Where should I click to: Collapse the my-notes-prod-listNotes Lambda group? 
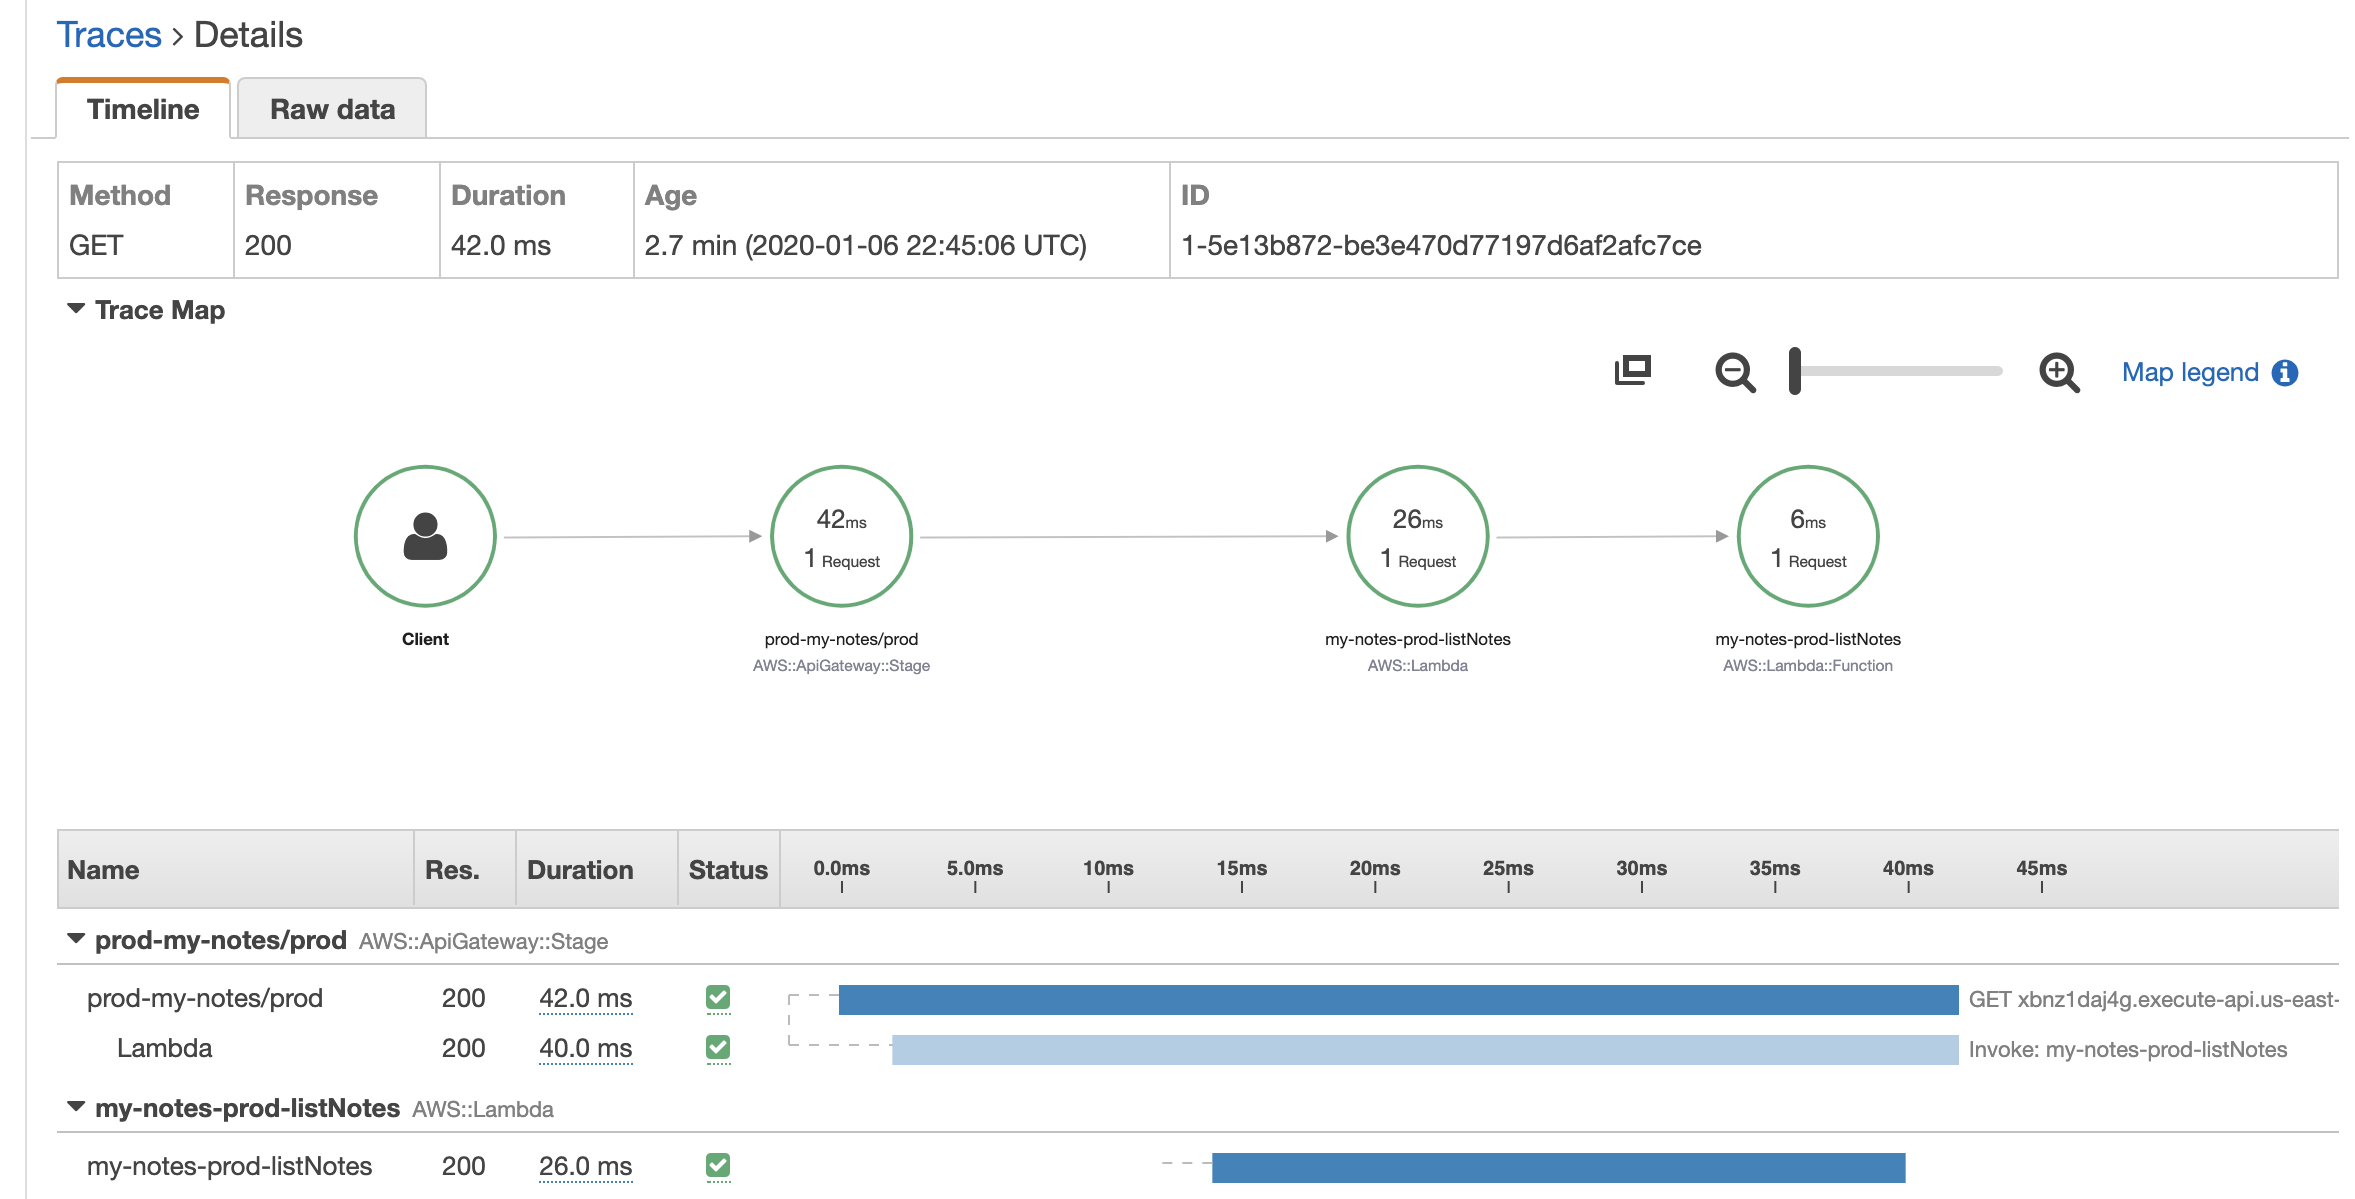click(76, 1107)
